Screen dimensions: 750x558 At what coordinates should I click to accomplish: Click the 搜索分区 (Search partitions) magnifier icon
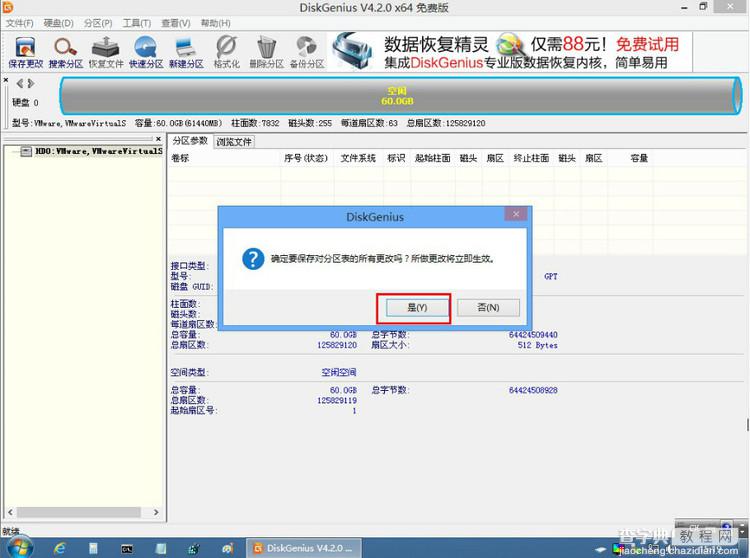pos(66,52)
